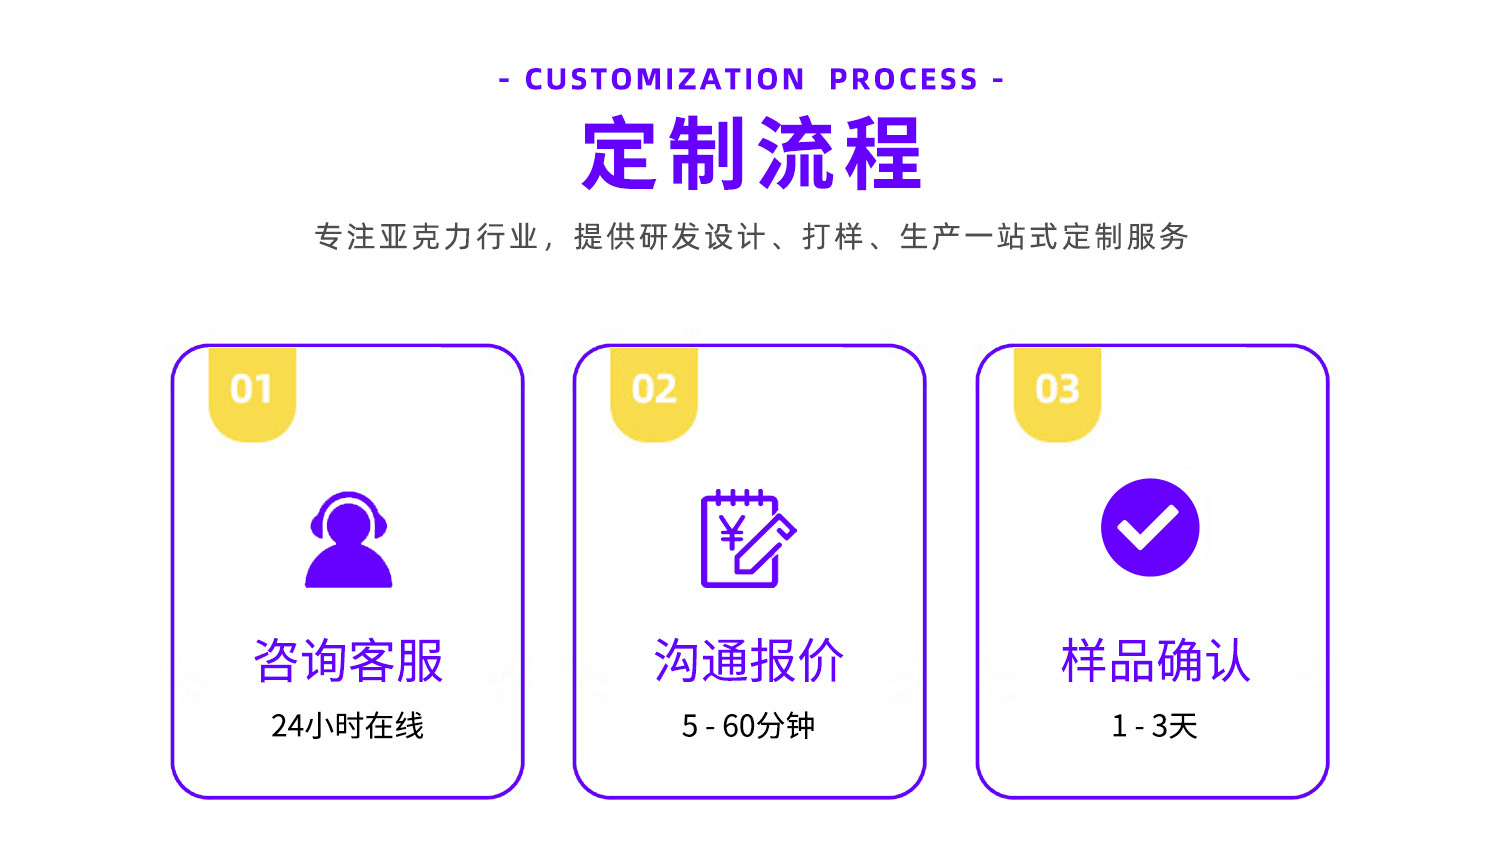This screenshot has height=841, width=1500.
Task: Click the word CUSTOMIZATION in the header
Action: coord(665,79)
